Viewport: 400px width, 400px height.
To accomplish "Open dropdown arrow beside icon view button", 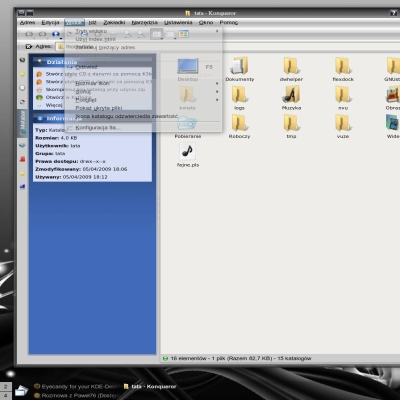I will [161, 38].
